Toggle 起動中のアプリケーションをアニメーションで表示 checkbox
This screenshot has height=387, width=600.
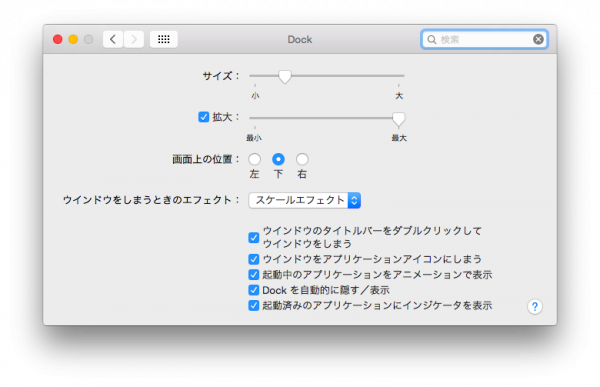(253, 274)
